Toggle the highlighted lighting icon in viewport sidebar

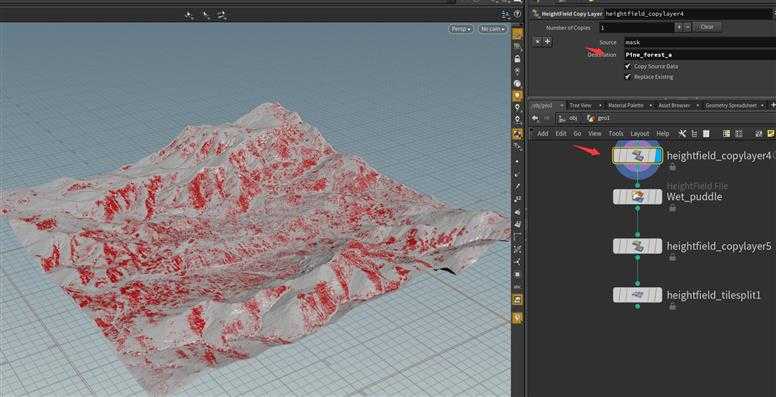(518, 95)
